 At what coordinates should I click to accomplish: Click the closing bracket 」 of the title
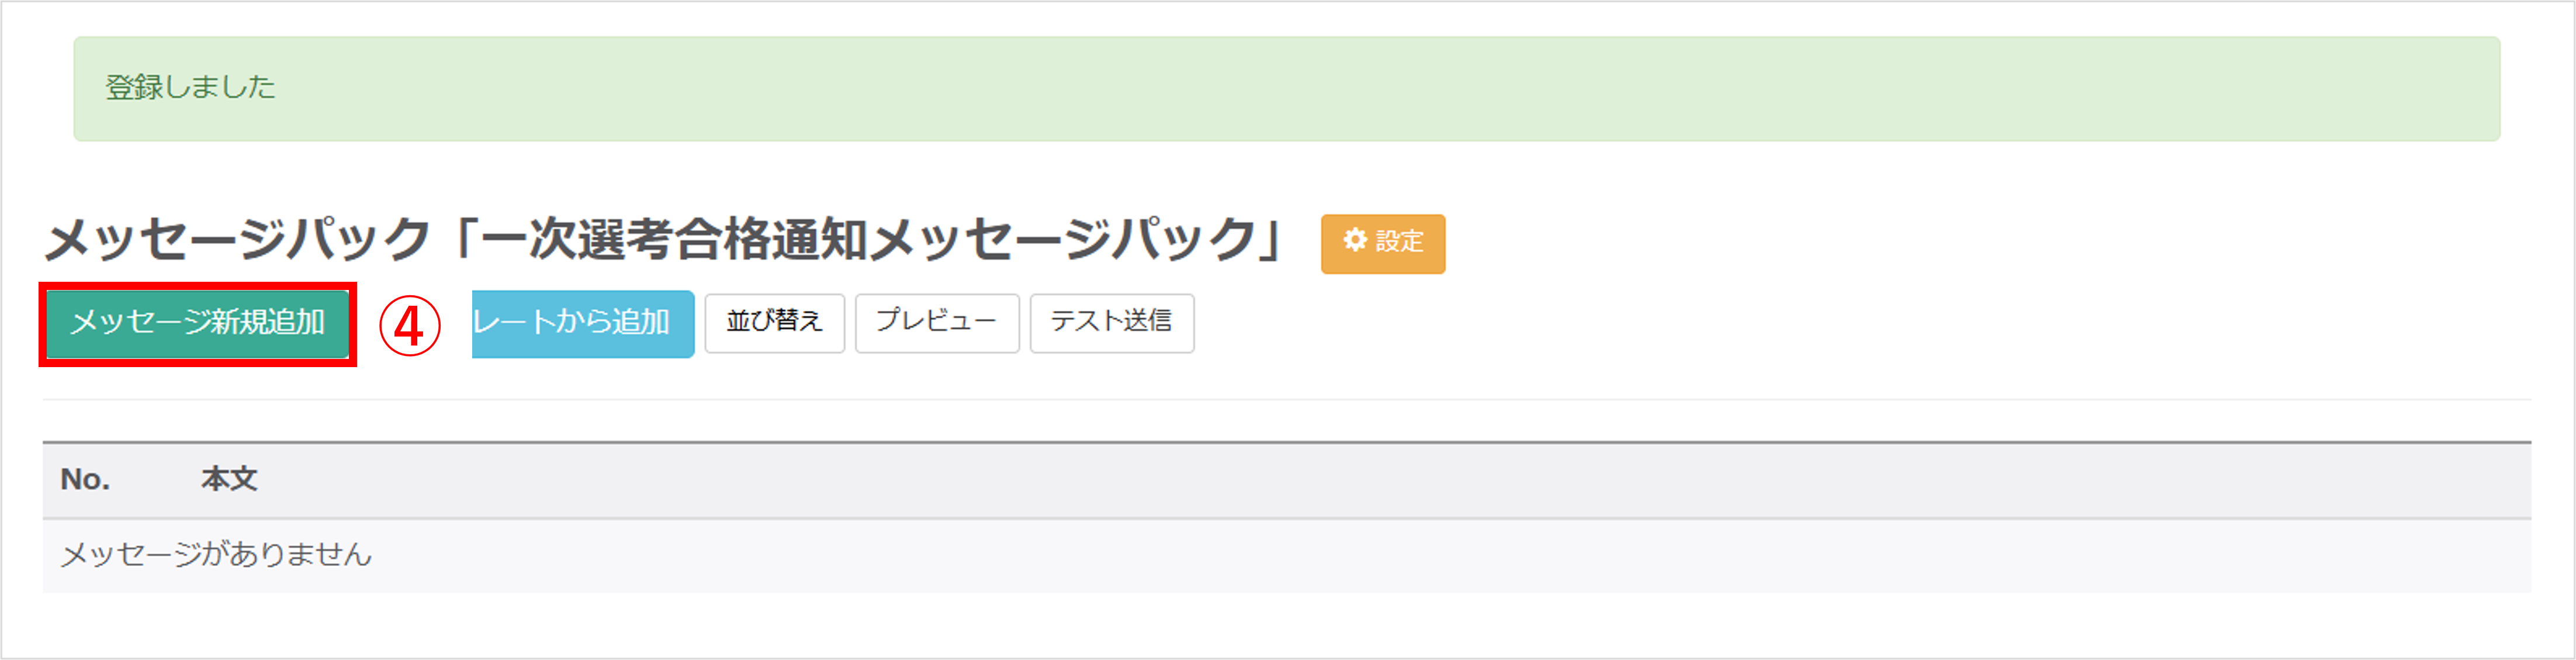(1271, 240)
